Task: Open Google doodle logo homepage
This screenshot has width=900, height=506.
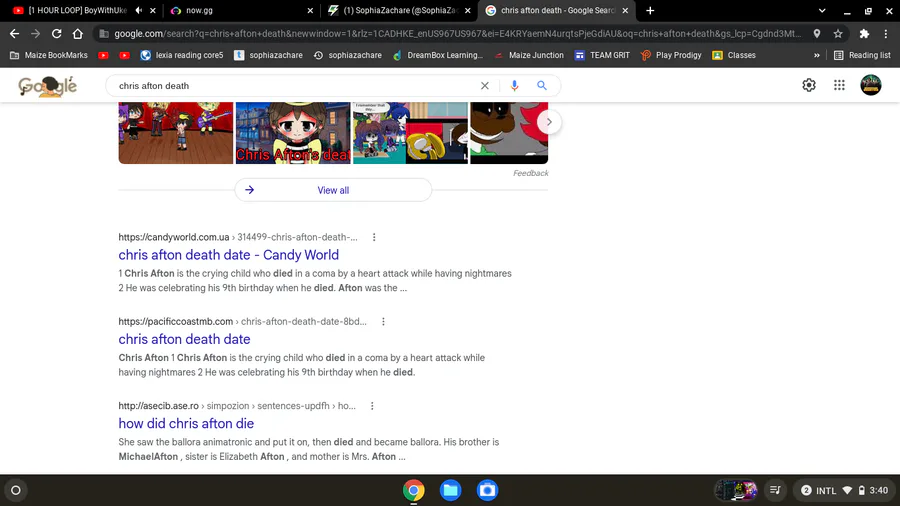Action: (48, 86)
